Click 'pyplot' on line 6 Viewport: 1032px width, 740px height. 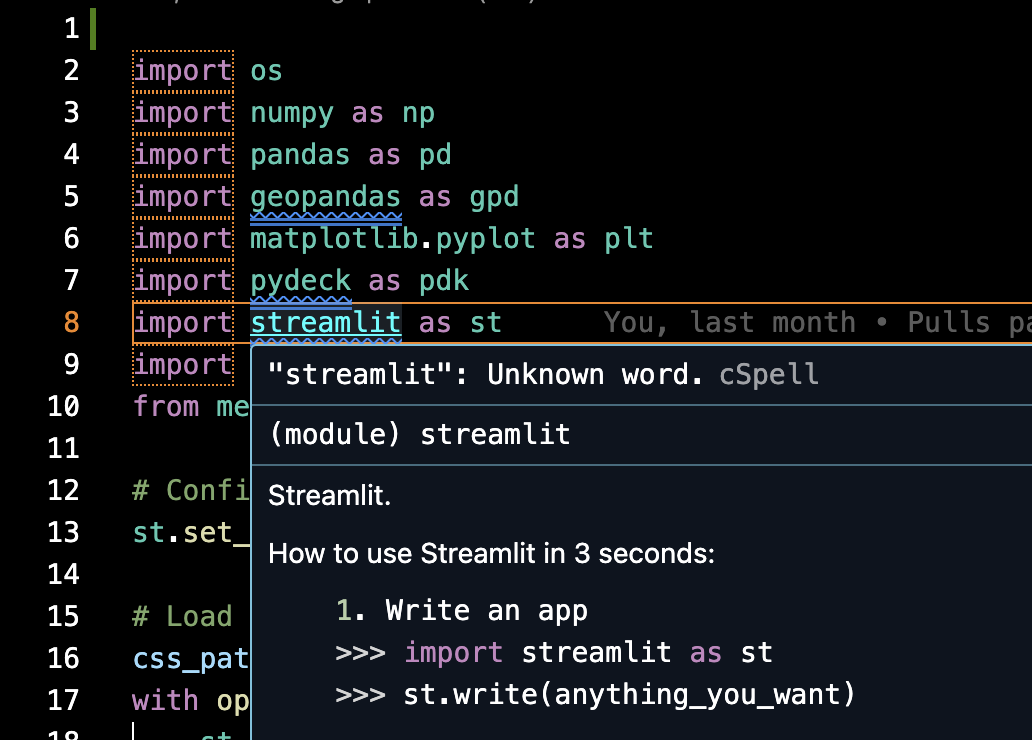(x=485, y=239)
